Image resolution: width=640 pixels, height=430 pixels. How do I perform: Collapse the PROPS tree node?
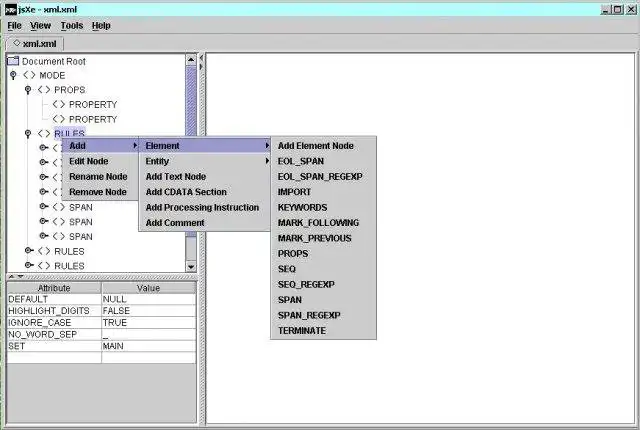click(x=28, y=90)
